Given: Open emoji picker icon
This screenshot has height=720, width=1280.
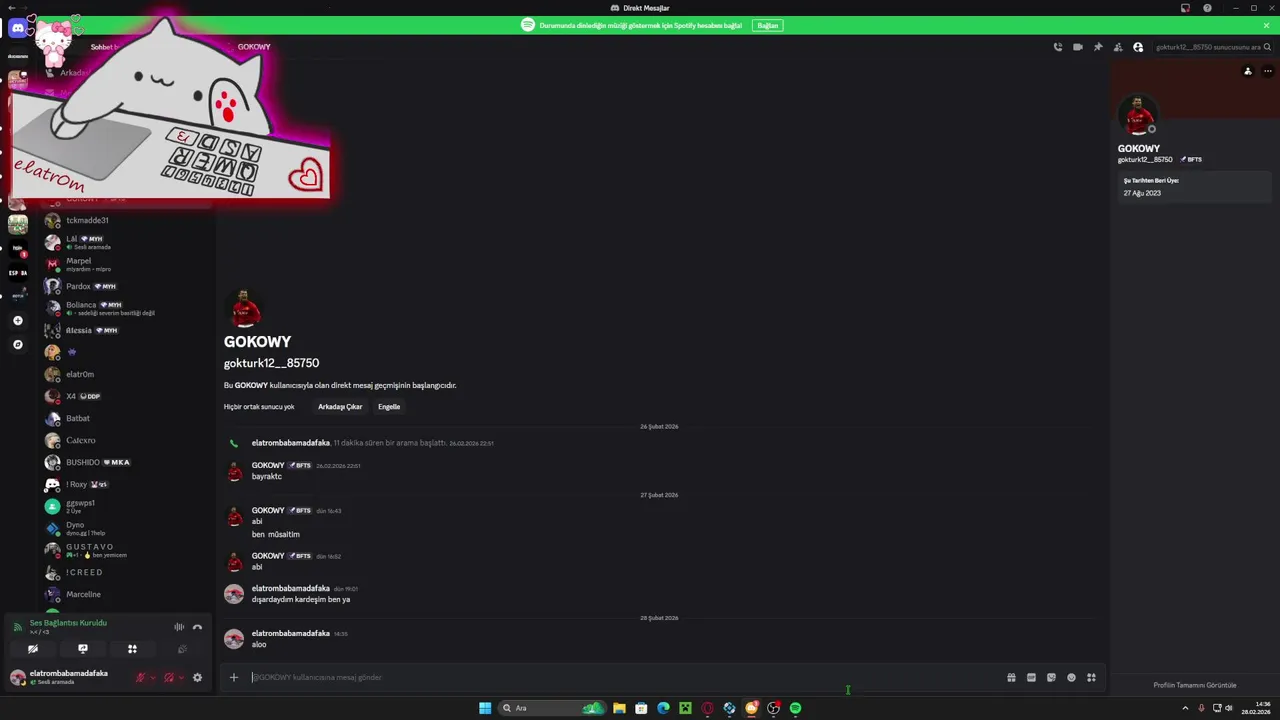Looking at the screenshot, I should 1071,677.
